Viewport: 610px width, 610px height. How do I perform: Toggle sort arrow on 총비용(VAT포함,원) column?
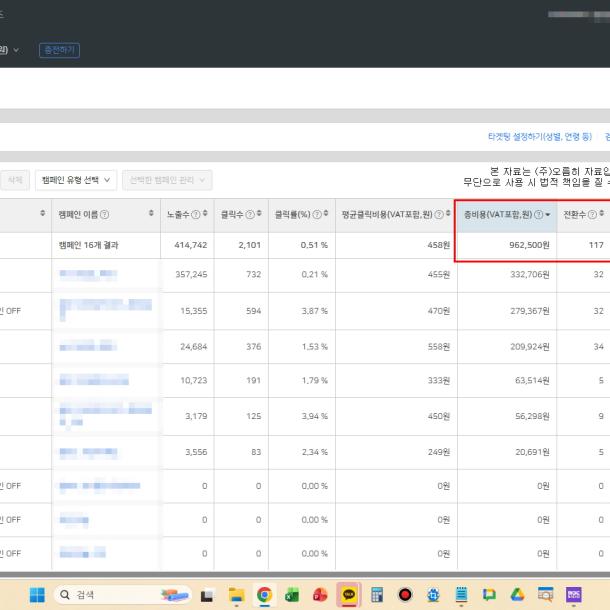coord(548,215)
